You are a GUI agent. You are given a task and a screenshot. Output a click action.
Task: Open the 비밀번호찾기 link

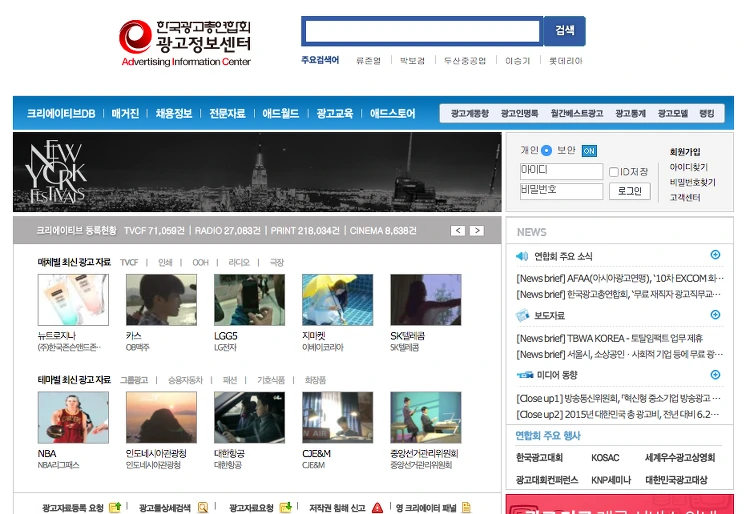click(x=692, y=183)
